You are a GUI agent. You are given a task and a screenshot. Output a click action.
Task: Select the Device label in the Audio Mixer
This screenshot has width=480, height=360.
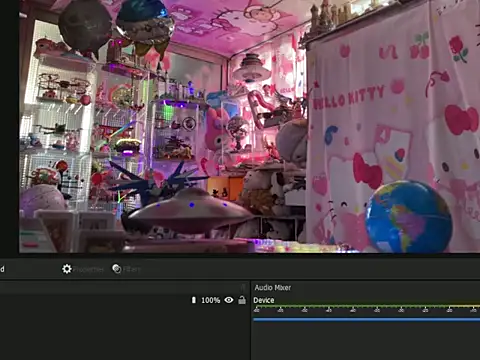(264, 300)
